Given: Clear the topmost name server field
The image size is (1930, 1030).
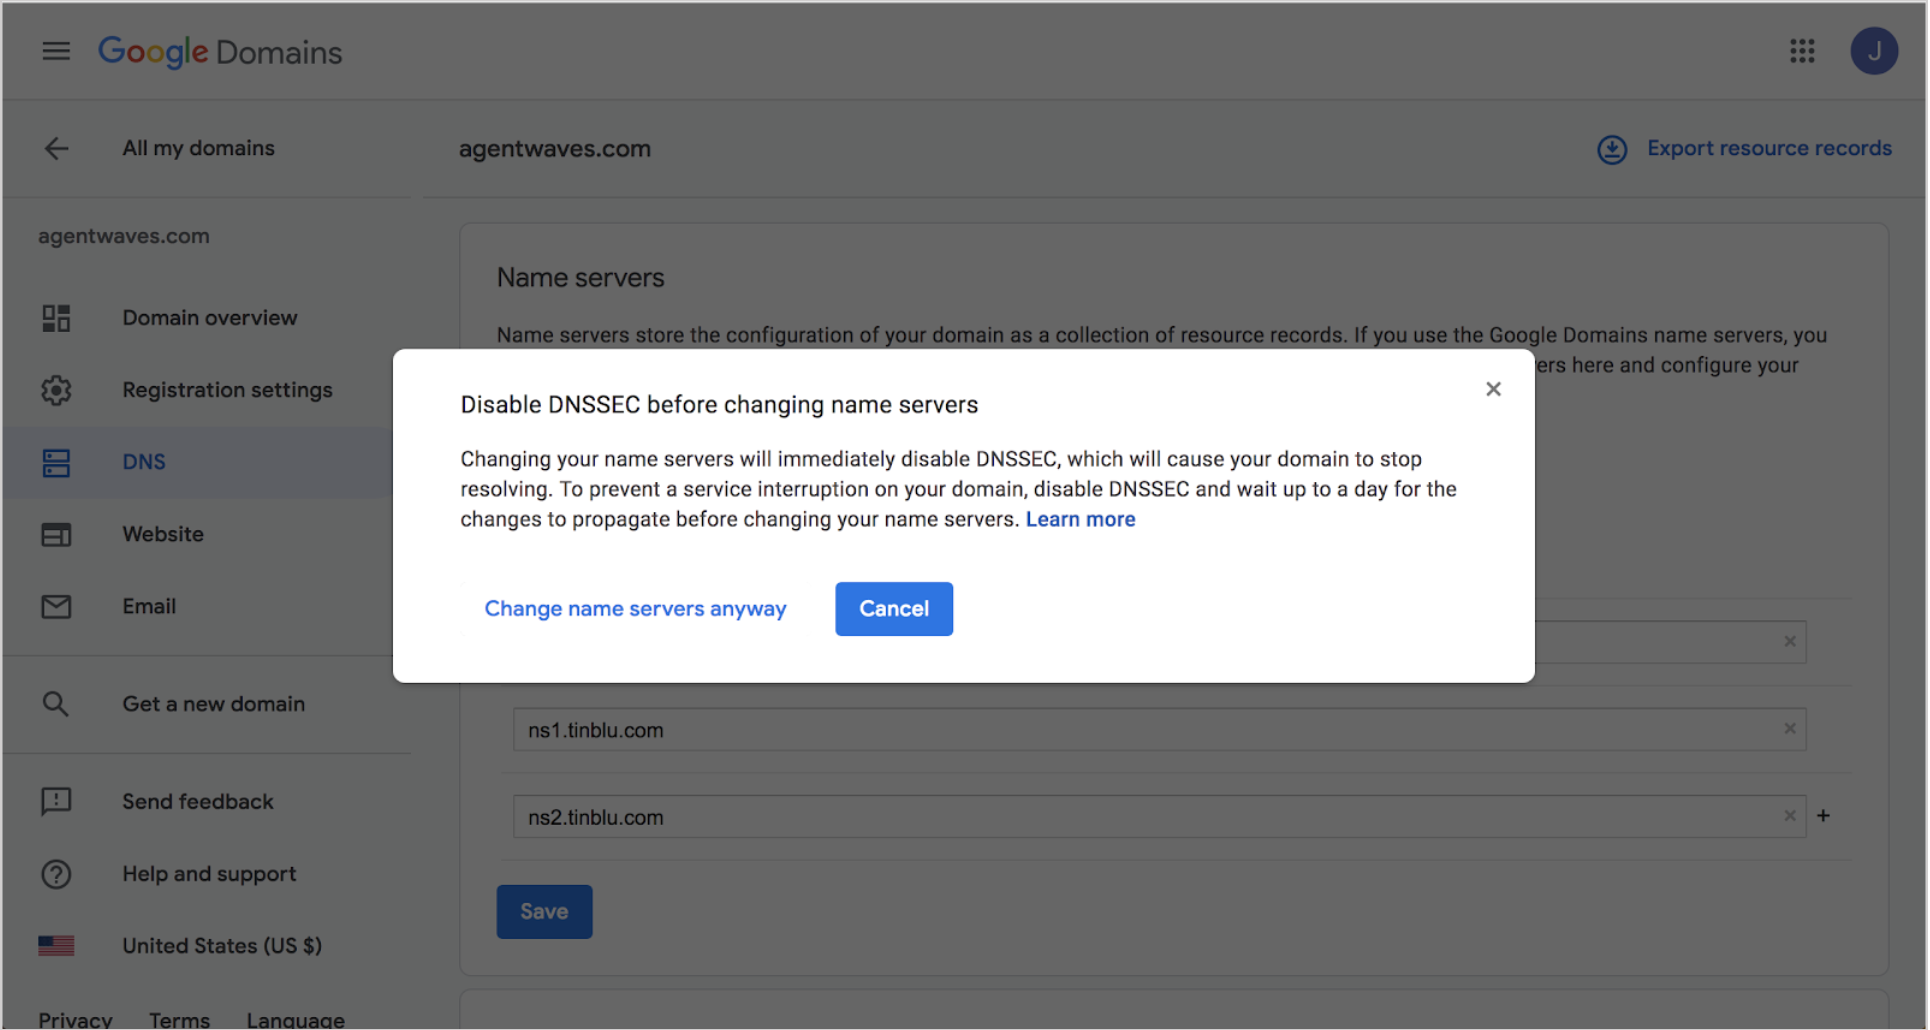Looking at the screenshot, I should point(1790,641).
